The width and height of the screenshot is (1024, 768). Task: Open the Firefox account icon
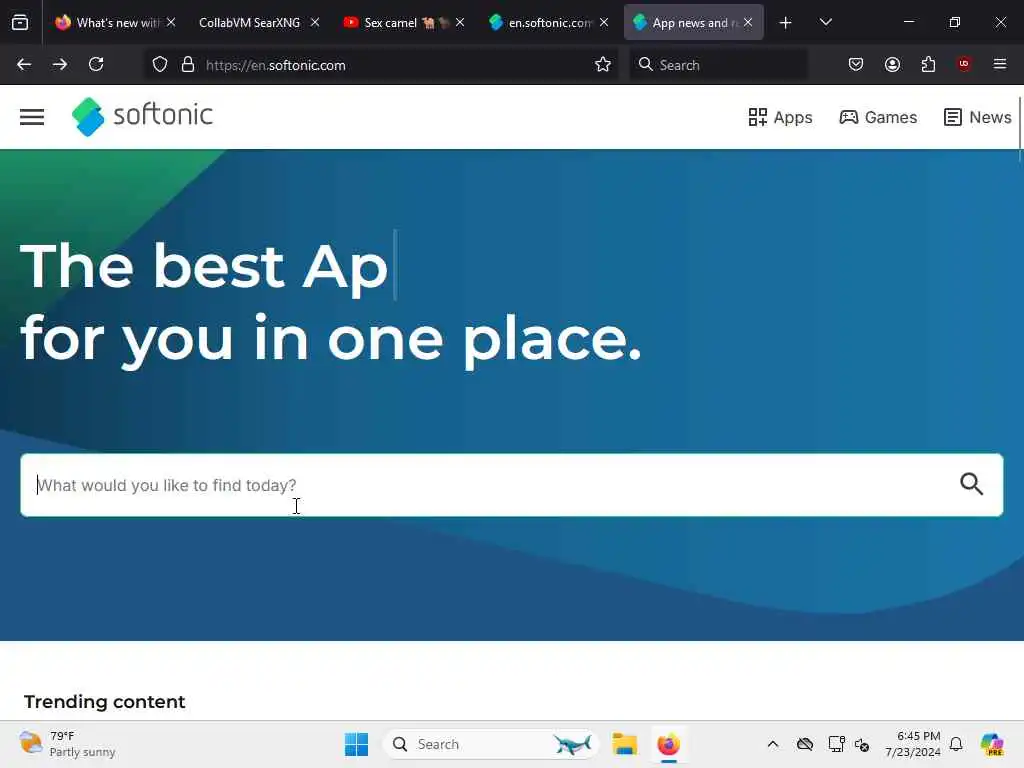tap(892, 64)
